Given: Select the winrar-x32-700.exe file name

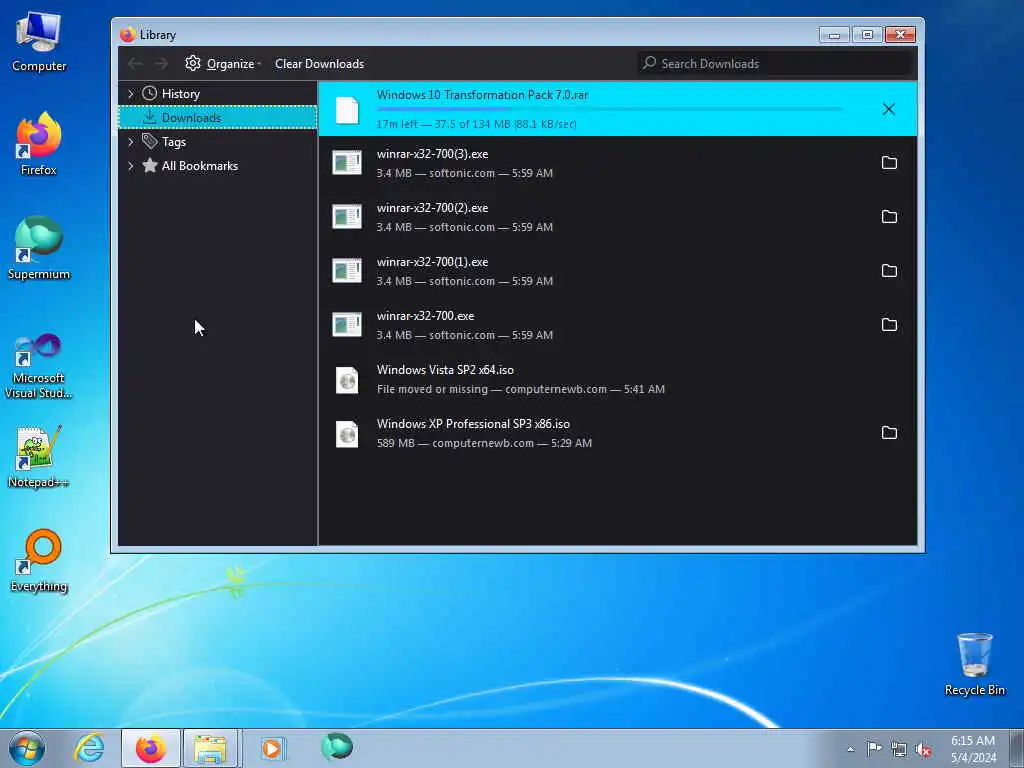Looking at the screenshot, I should (425, 315).
